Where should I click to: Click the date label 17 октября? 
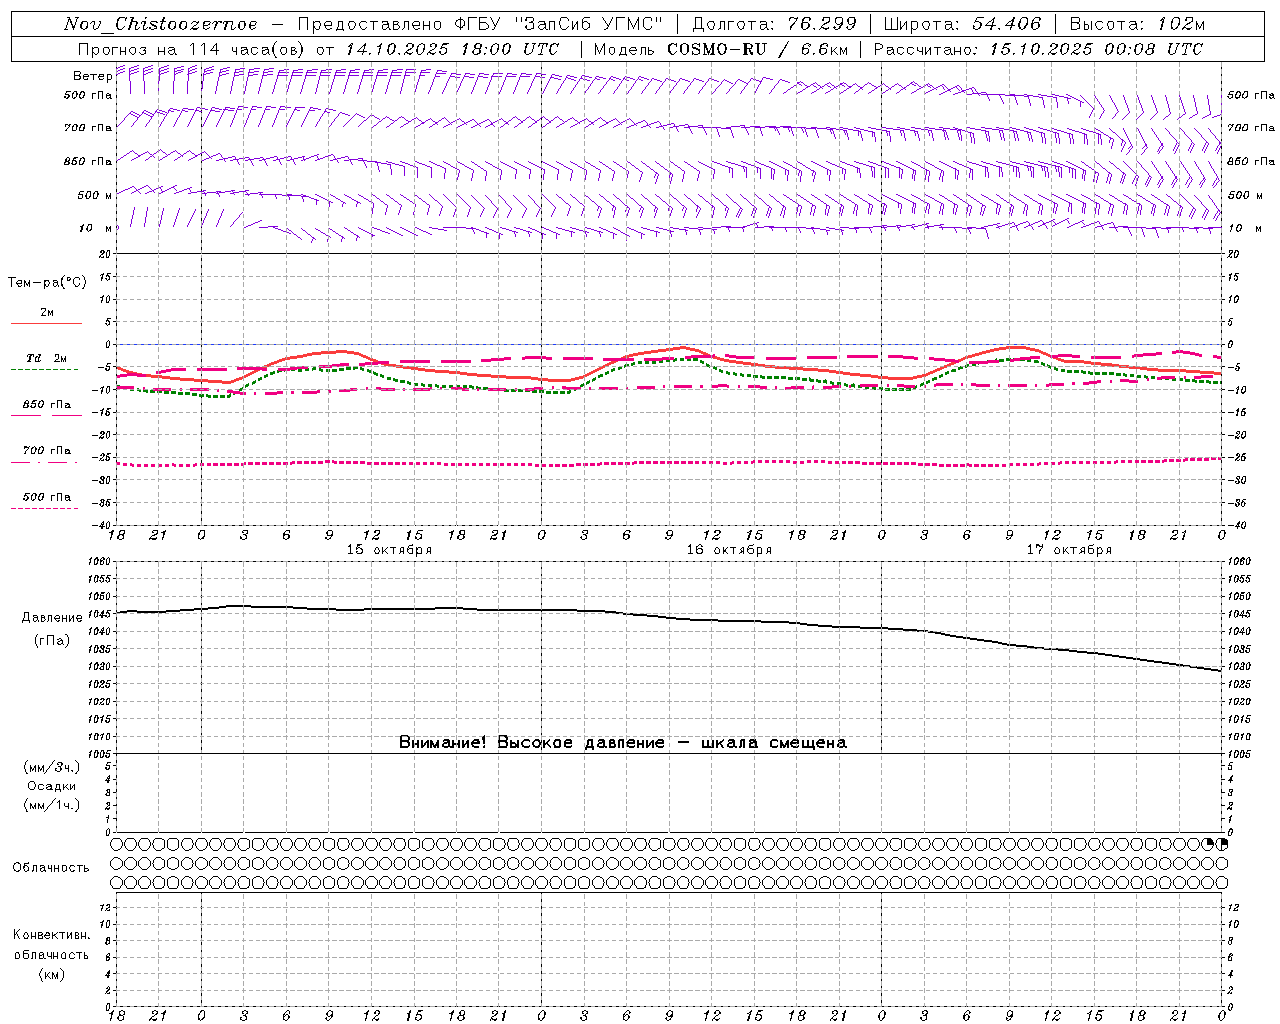1069,550
